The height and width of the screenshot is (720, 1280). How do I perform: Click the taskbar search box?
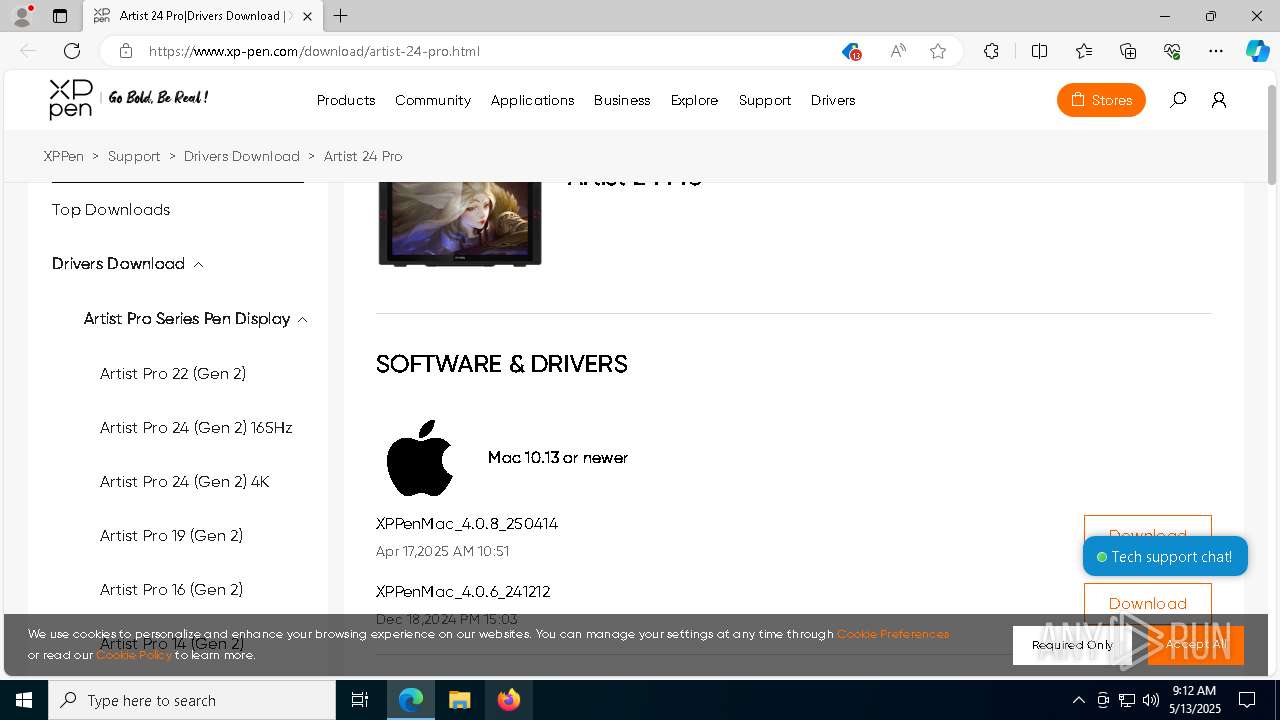(x=192, y=700)
